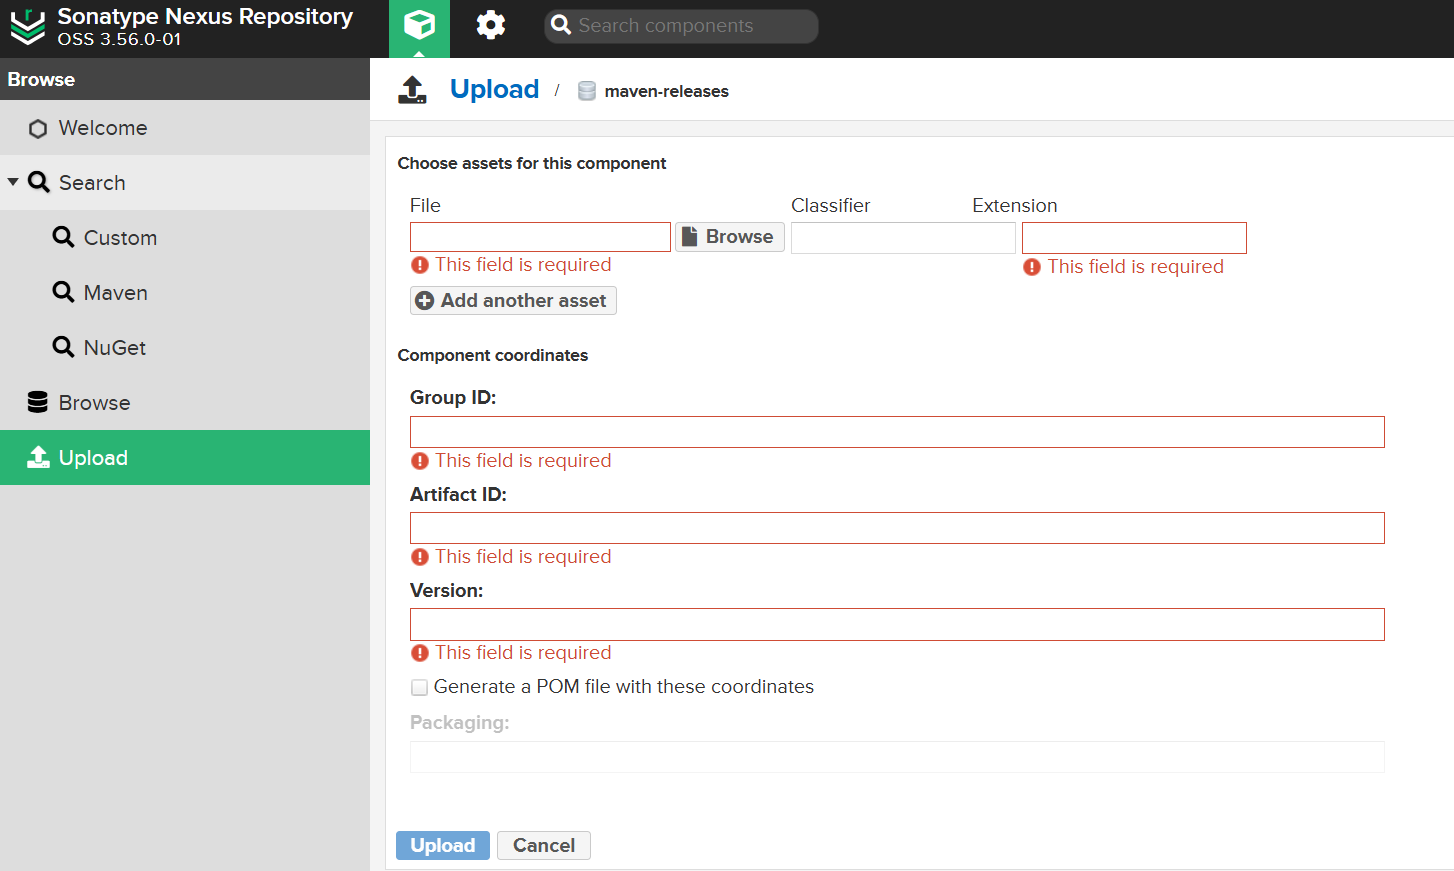Click the maven-releases breadcrumb text
This screenshot has height=871, width=1454.
point(667,91)
